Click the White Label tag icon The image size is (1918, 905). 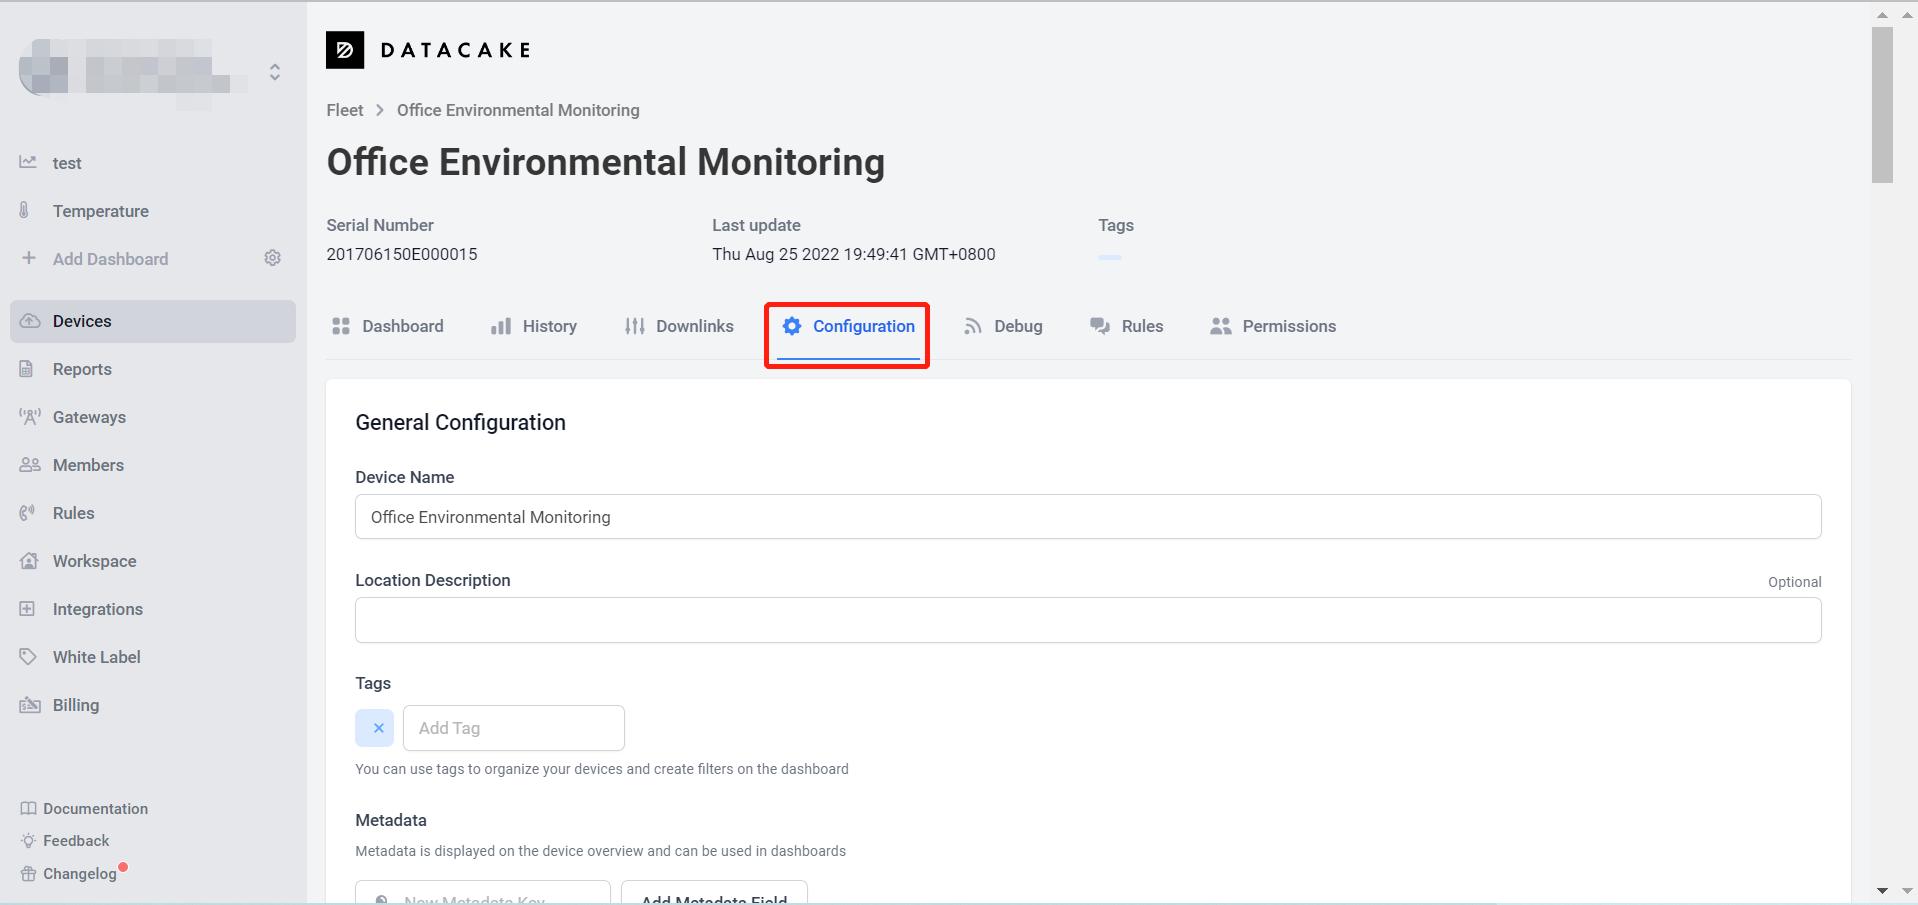[29, 657]
